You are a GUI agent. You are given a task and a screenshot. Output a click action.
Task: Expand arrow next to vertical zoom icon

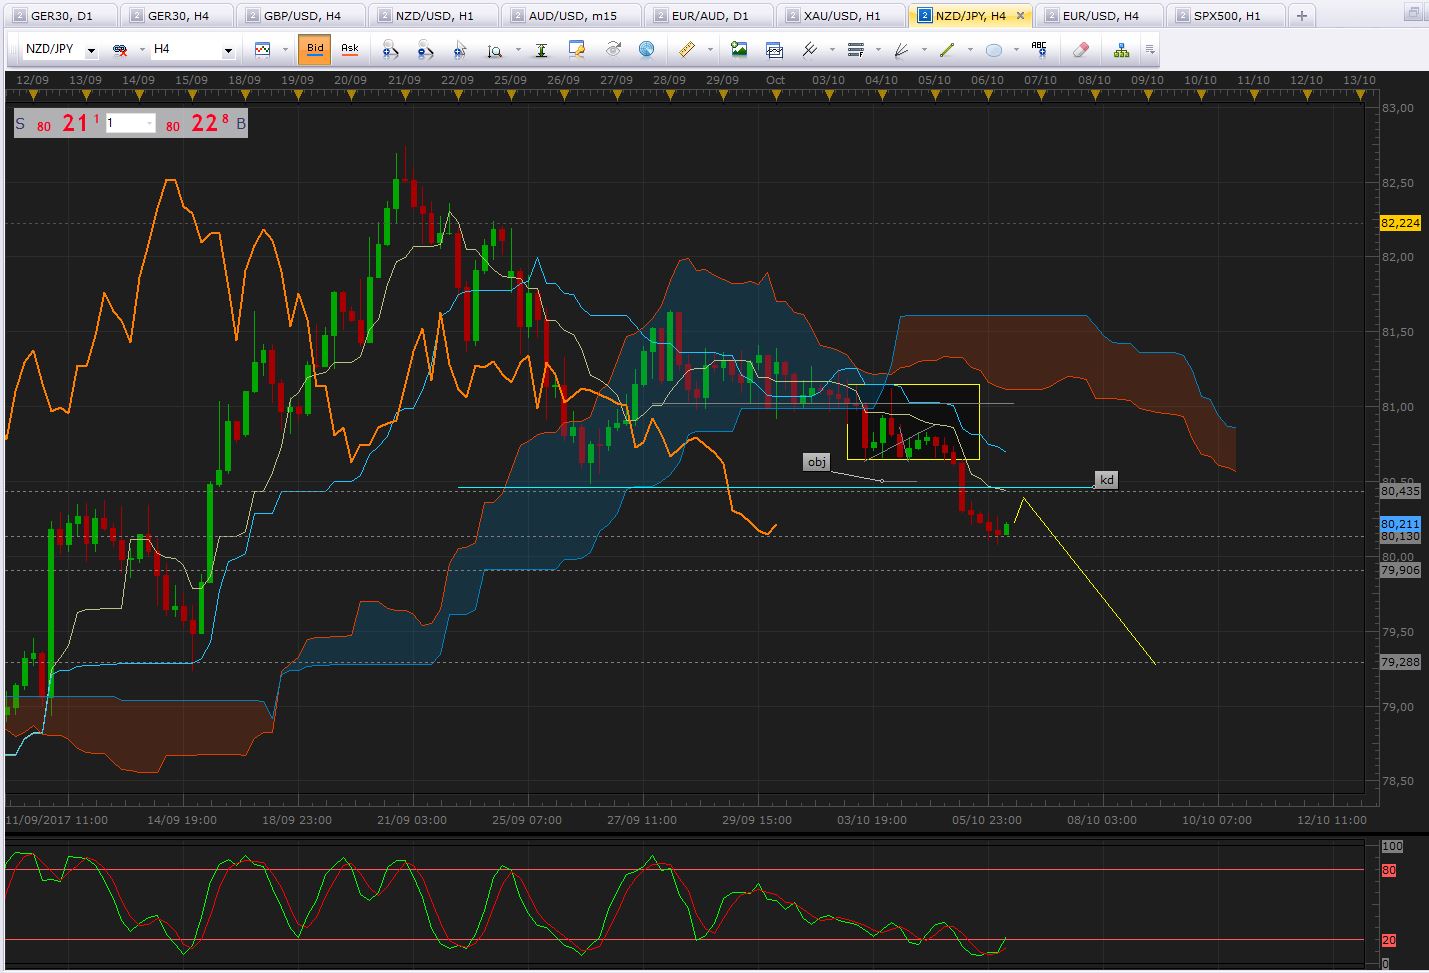coord(517,50)
